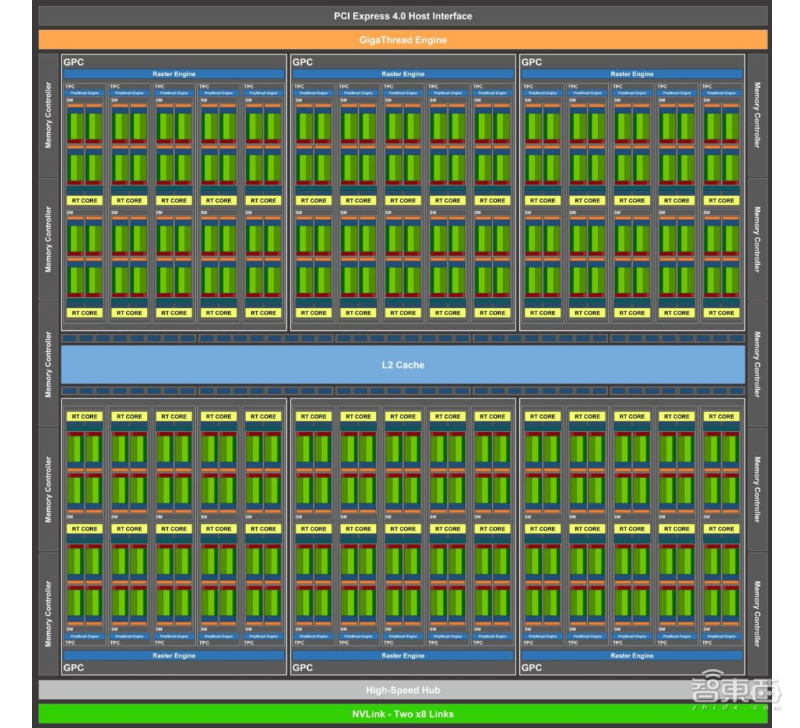800x728 pixels.
Task: Click Raster Engine in the upper-right GPC
Action: point(632,74)
